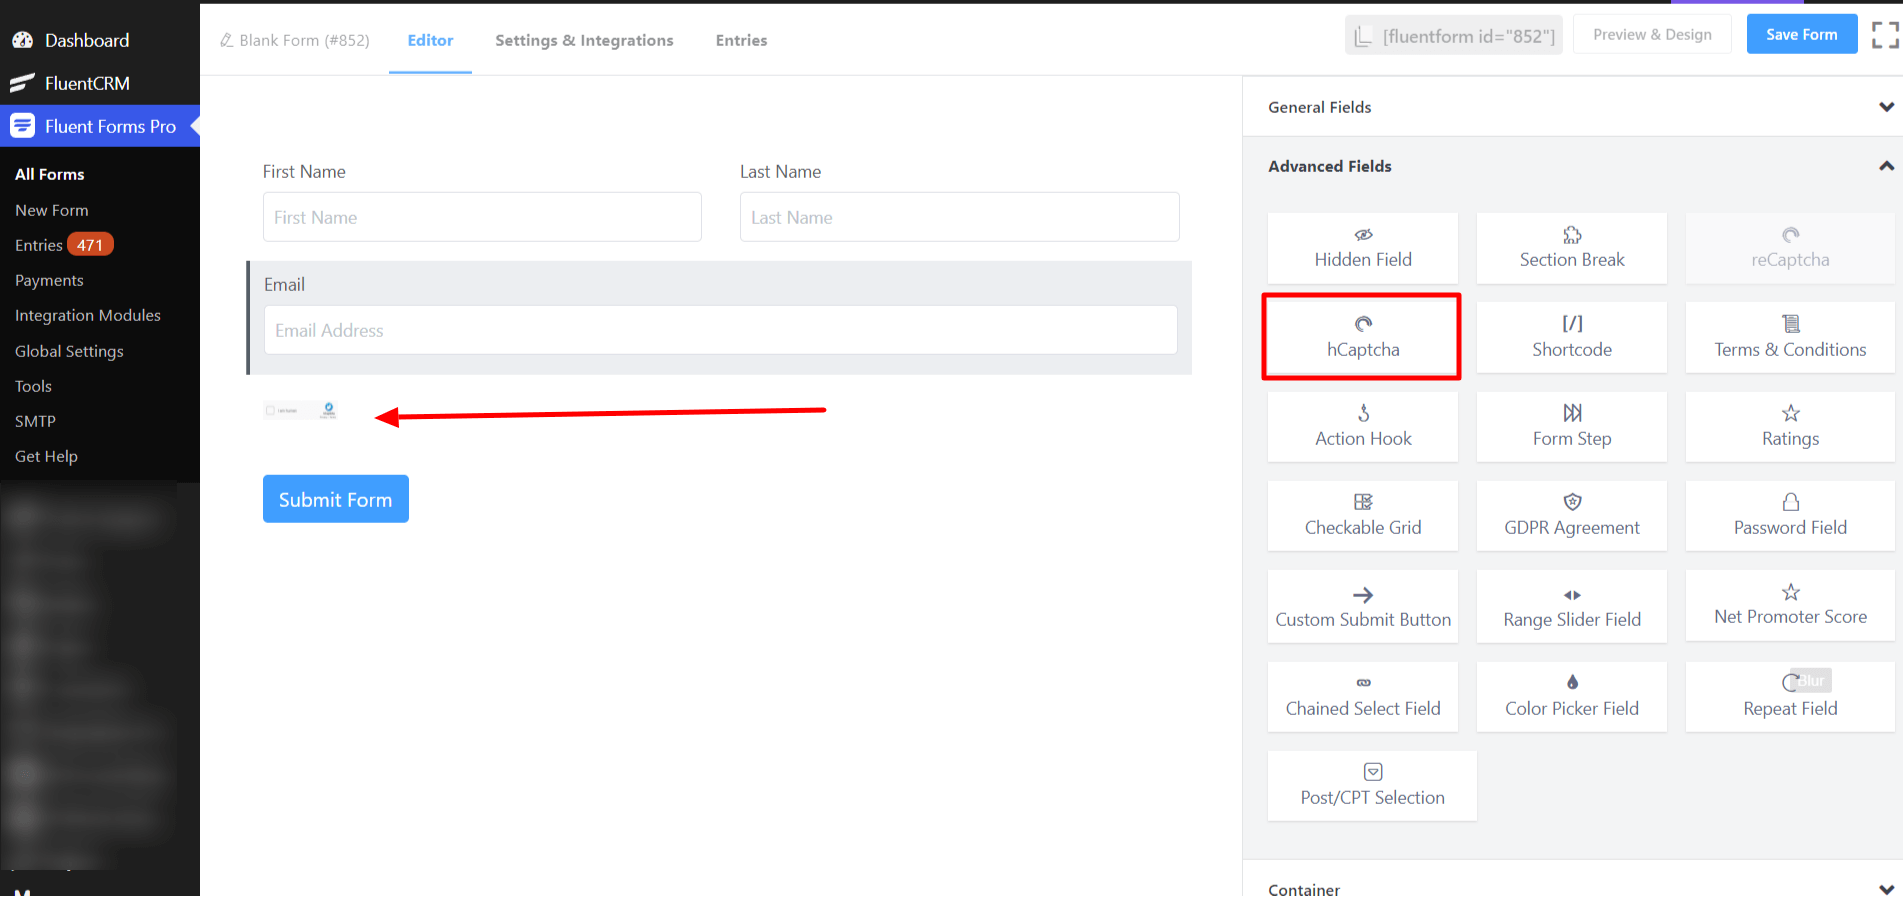Click the Save Form button
The width and height of the screenshot is (1903, 910).
tap(1801, 34)
